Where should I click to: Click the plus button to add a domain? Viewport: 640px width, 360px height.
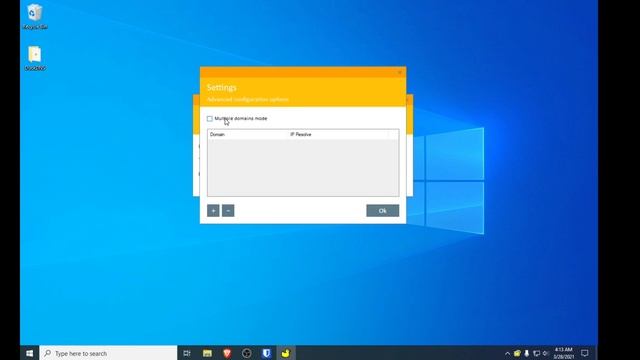point(213,211)
